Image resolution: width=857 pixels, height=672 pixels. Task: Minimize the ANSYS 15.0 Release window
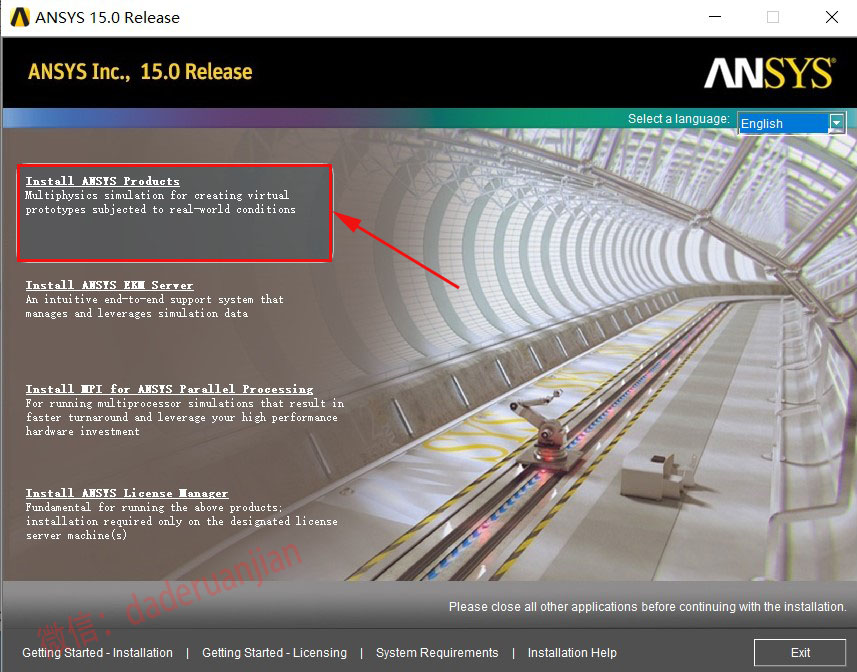click(714, 17)
